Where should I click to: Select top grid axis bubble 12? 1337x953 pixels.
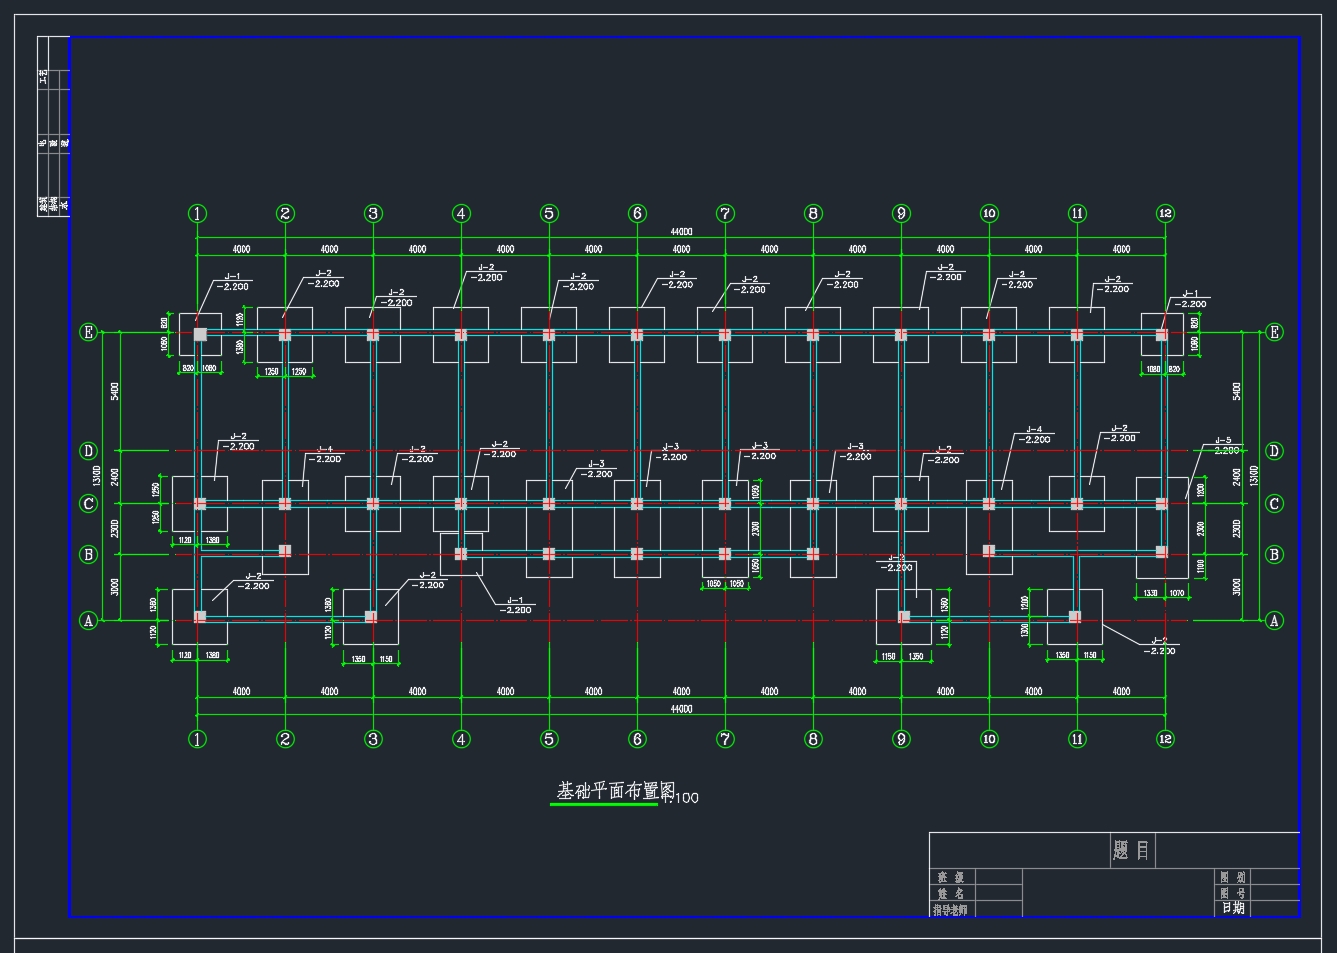(x=1165, y=213)
